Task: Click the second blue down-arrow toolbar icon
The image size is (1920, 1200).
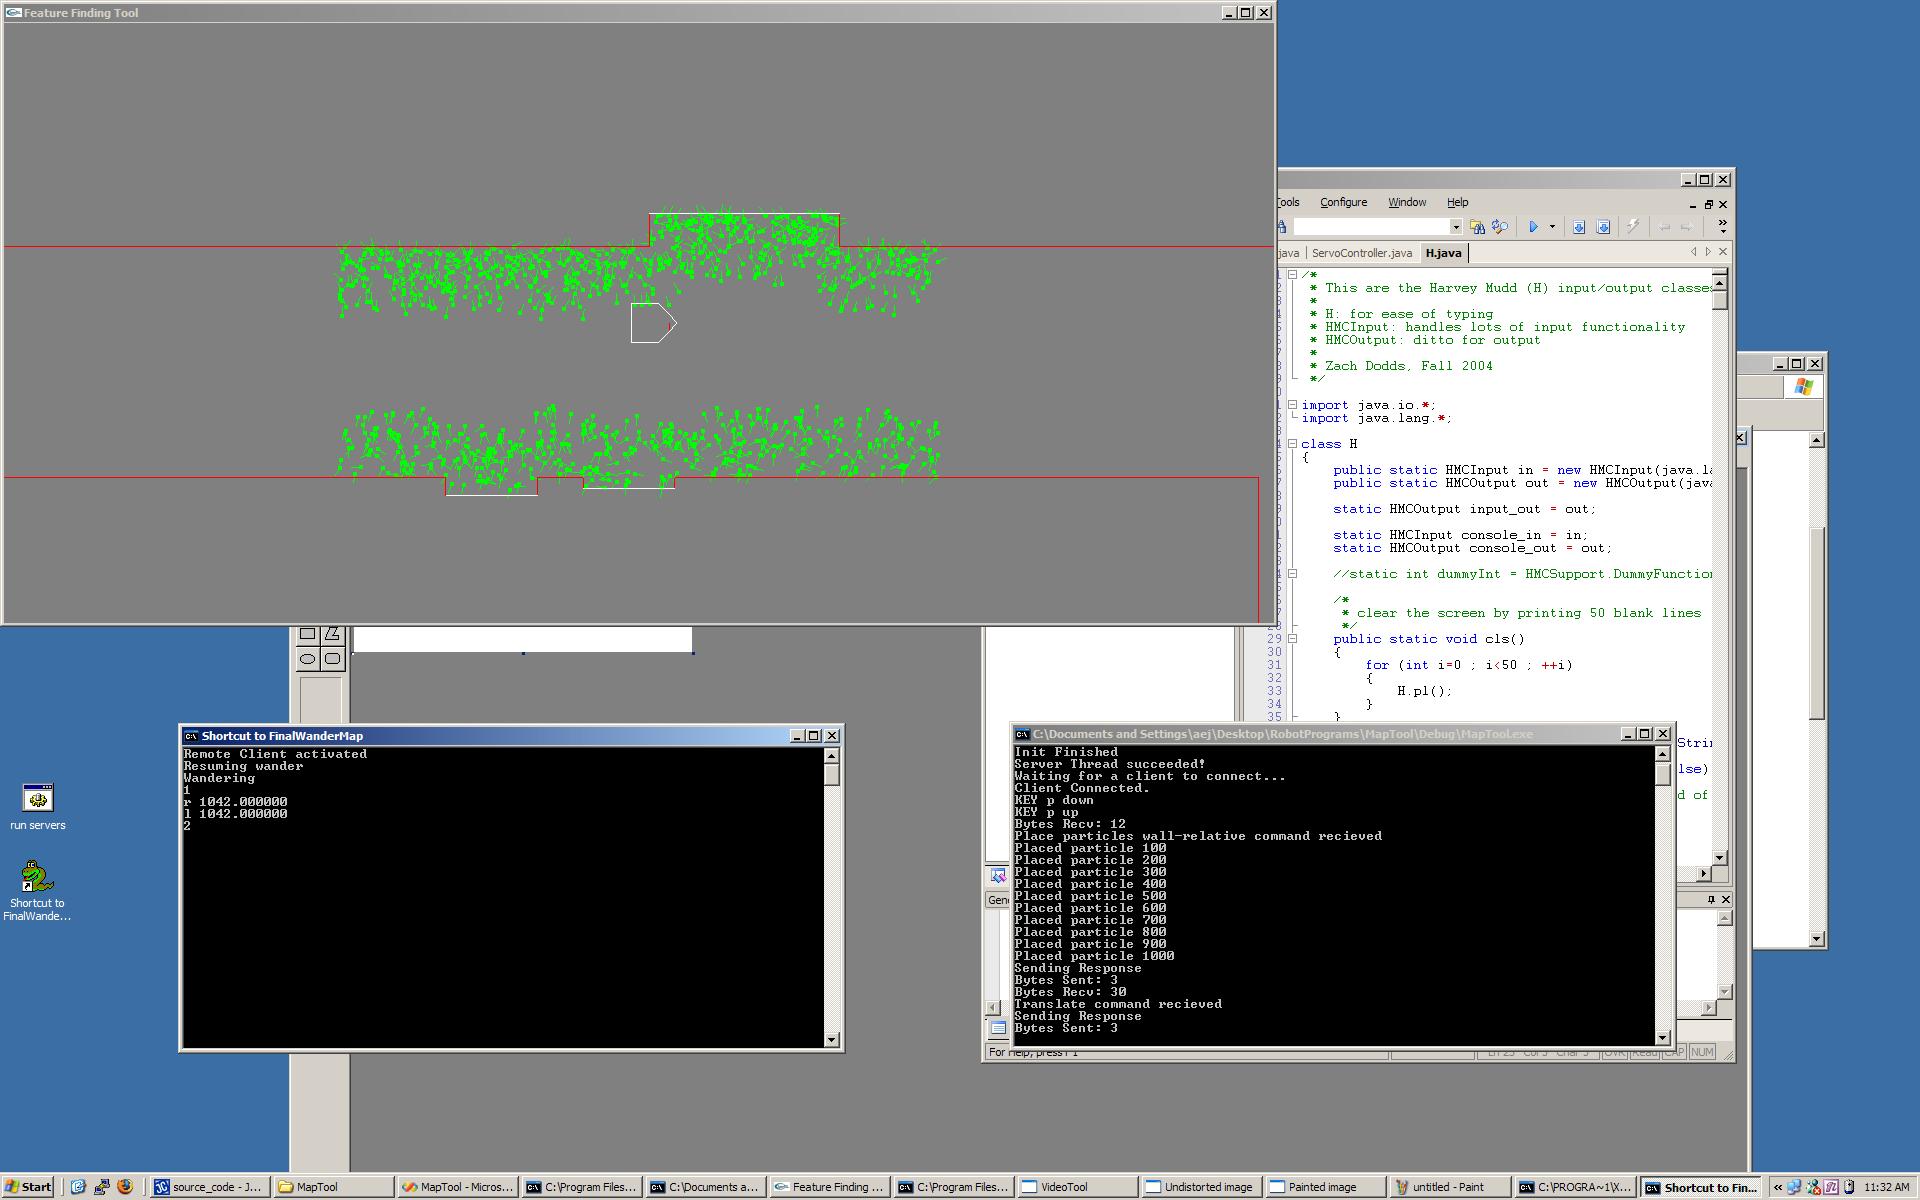Action: tap(1602, 227)
